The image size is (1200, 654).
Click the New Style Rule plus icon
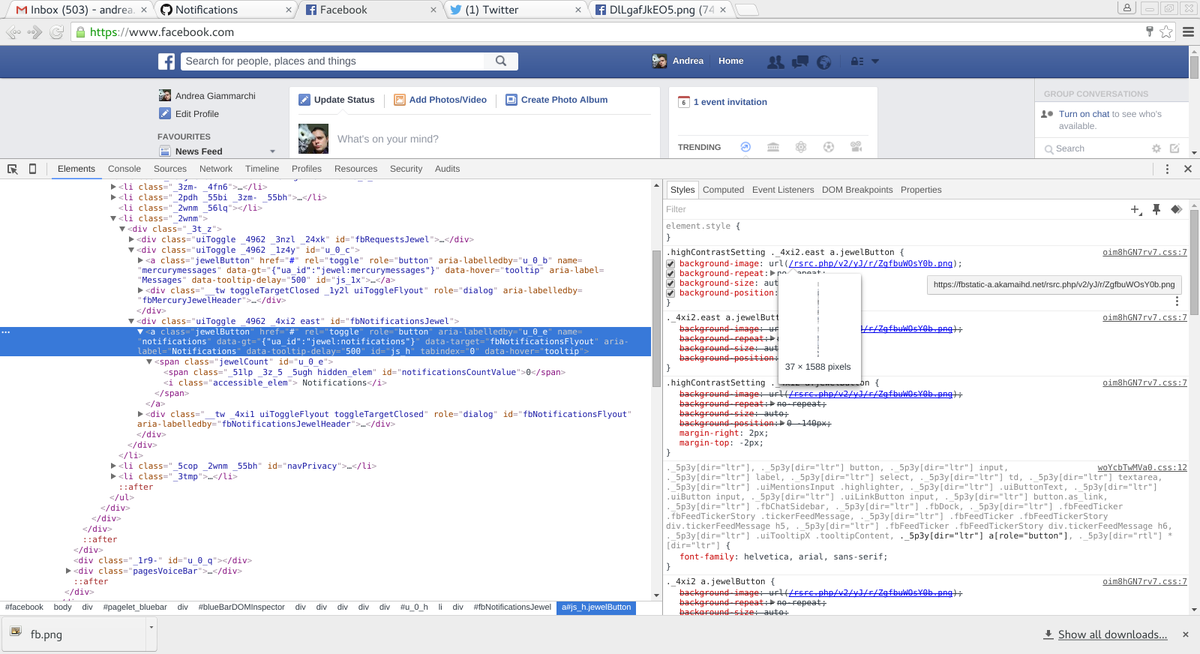[x=1135, y=210]
